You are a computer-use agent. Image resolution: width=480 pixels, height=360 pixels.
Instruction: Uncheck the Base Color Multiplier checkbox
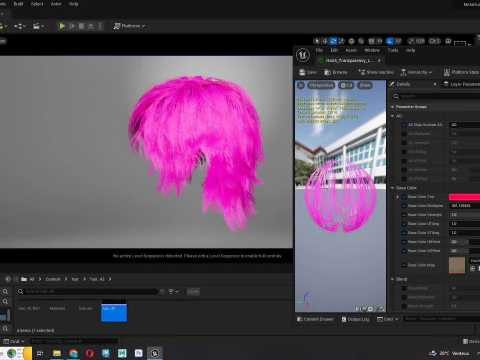[x=404, y=206]
